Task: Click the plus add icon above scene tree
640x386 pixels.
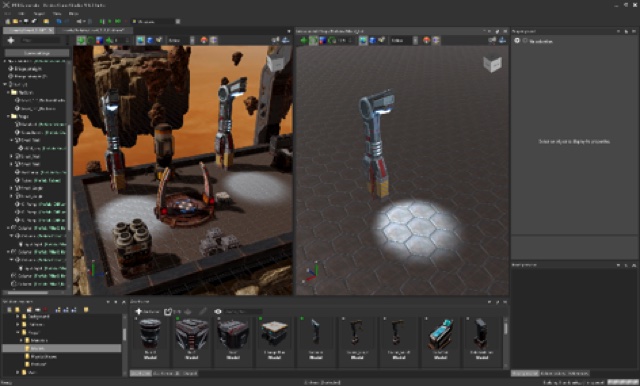Action: click(x=11, y=40)
